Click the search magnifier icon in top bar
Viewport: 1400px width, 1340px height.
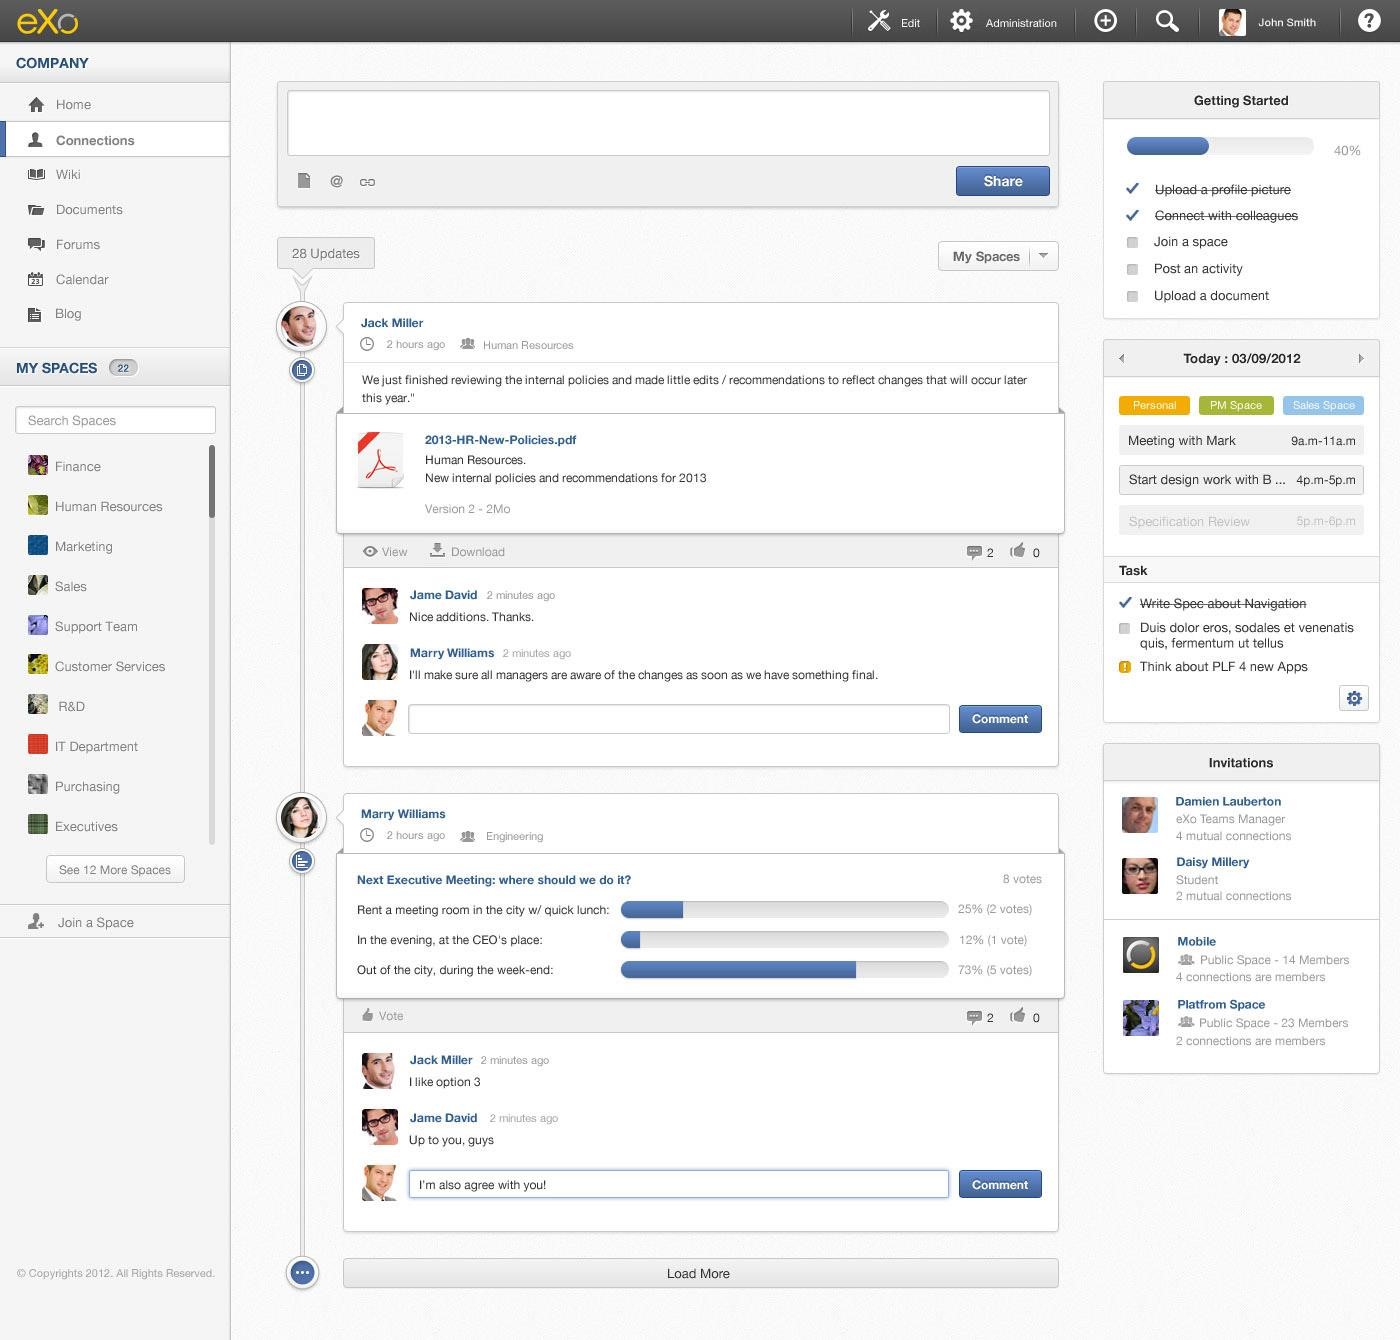[1166, 22]
